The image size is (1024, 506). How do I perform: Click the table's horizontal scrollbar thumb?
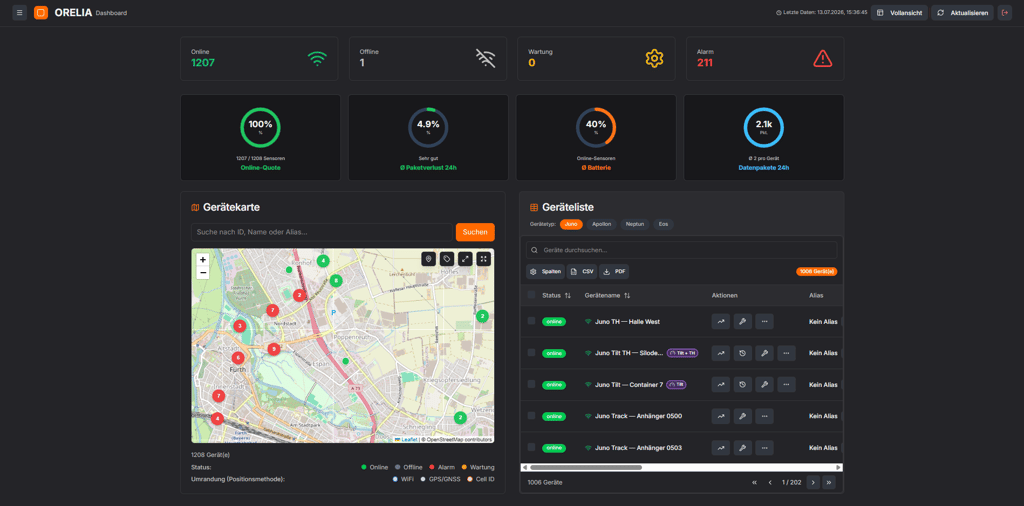[586, 467]
